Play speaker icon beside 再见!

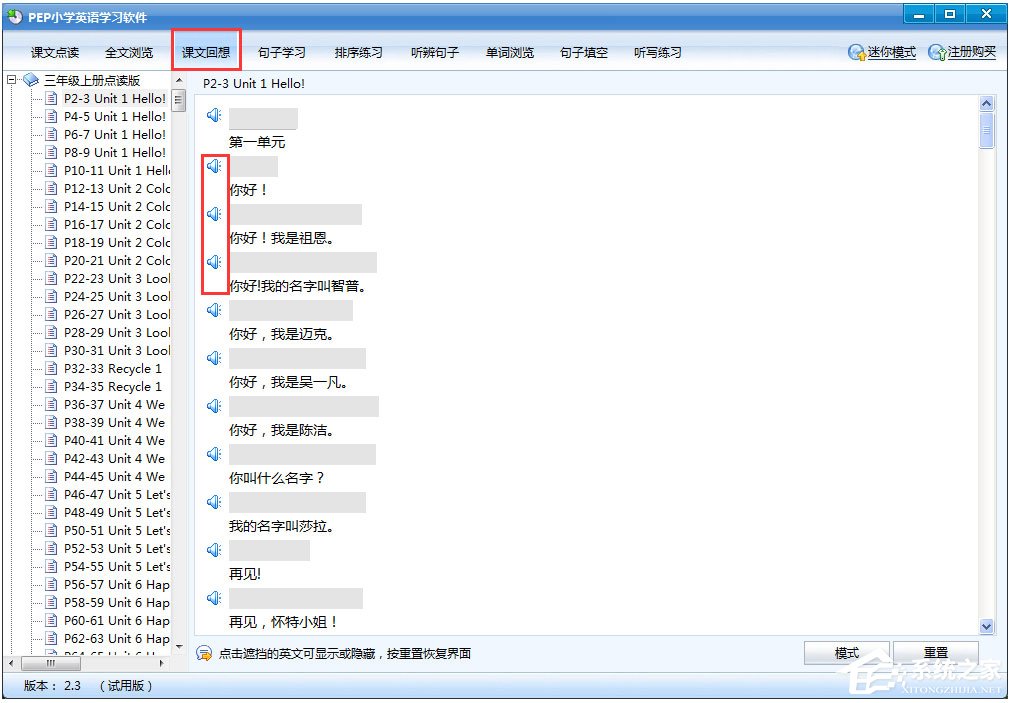(x=212, y=549)
